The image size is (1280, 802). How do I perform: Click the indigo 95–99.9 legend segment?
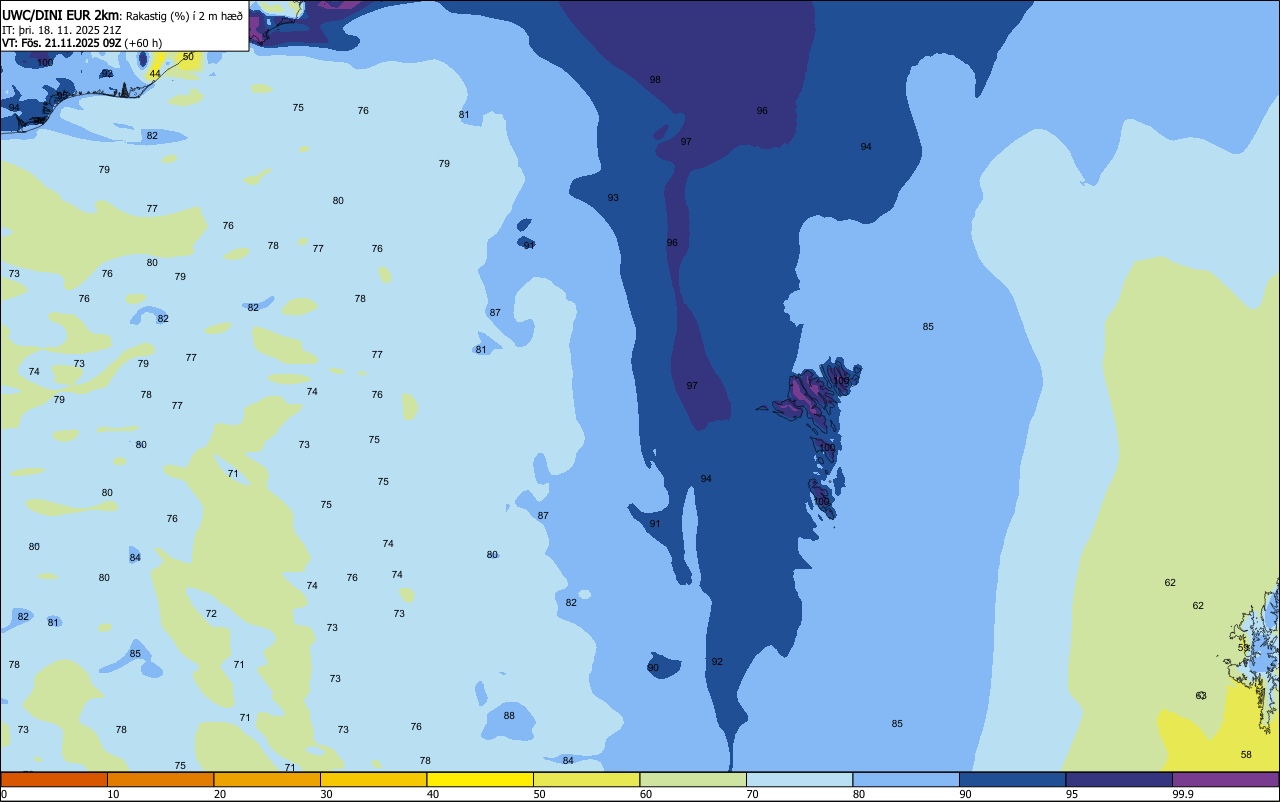coord(1119,779)
